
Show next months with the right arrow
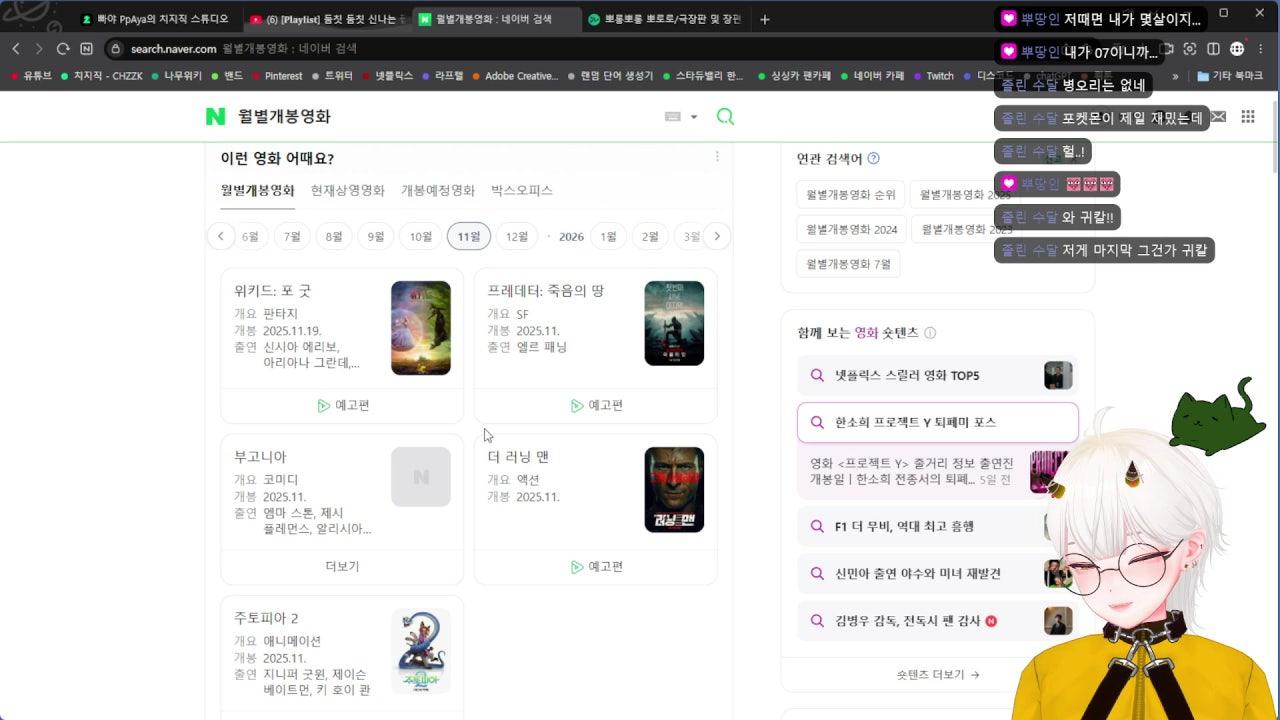coord(717,237)
